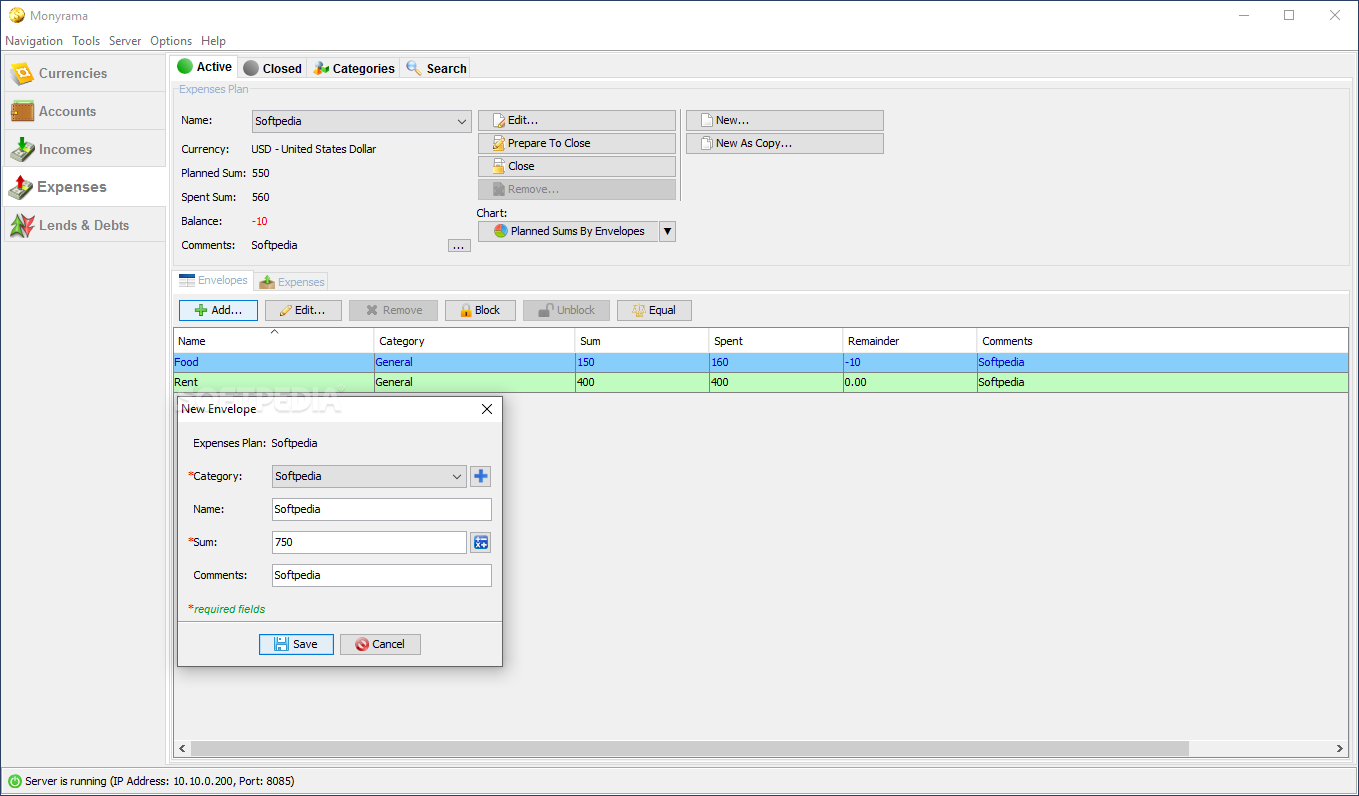Click horizontal scrollbar right arrow

[1340, 748]
